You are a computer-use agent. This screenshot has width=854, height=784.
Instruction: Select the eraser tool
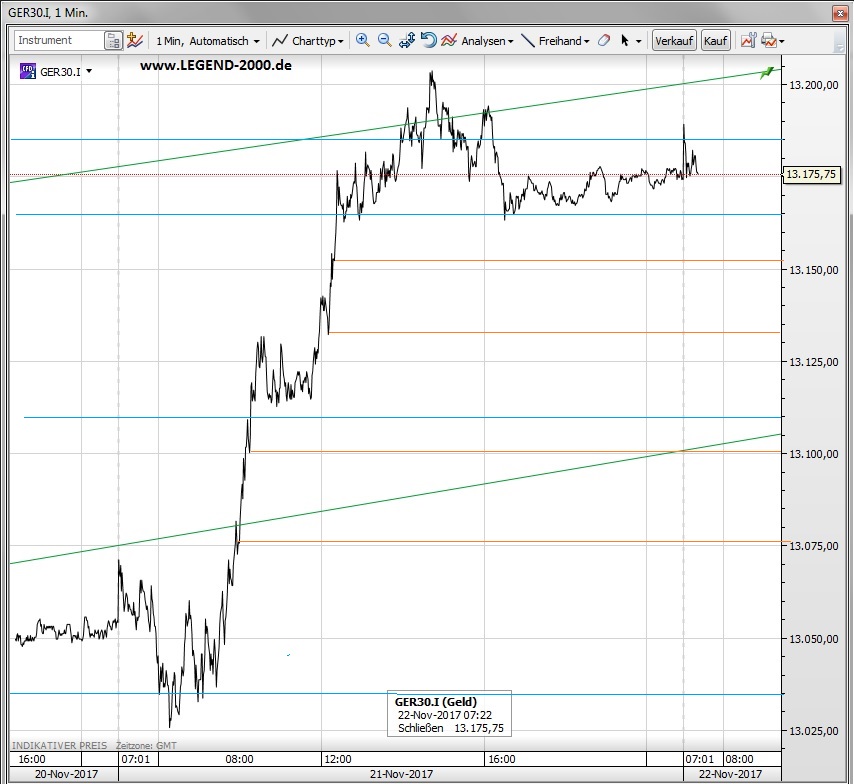click(x=603, y=41)
